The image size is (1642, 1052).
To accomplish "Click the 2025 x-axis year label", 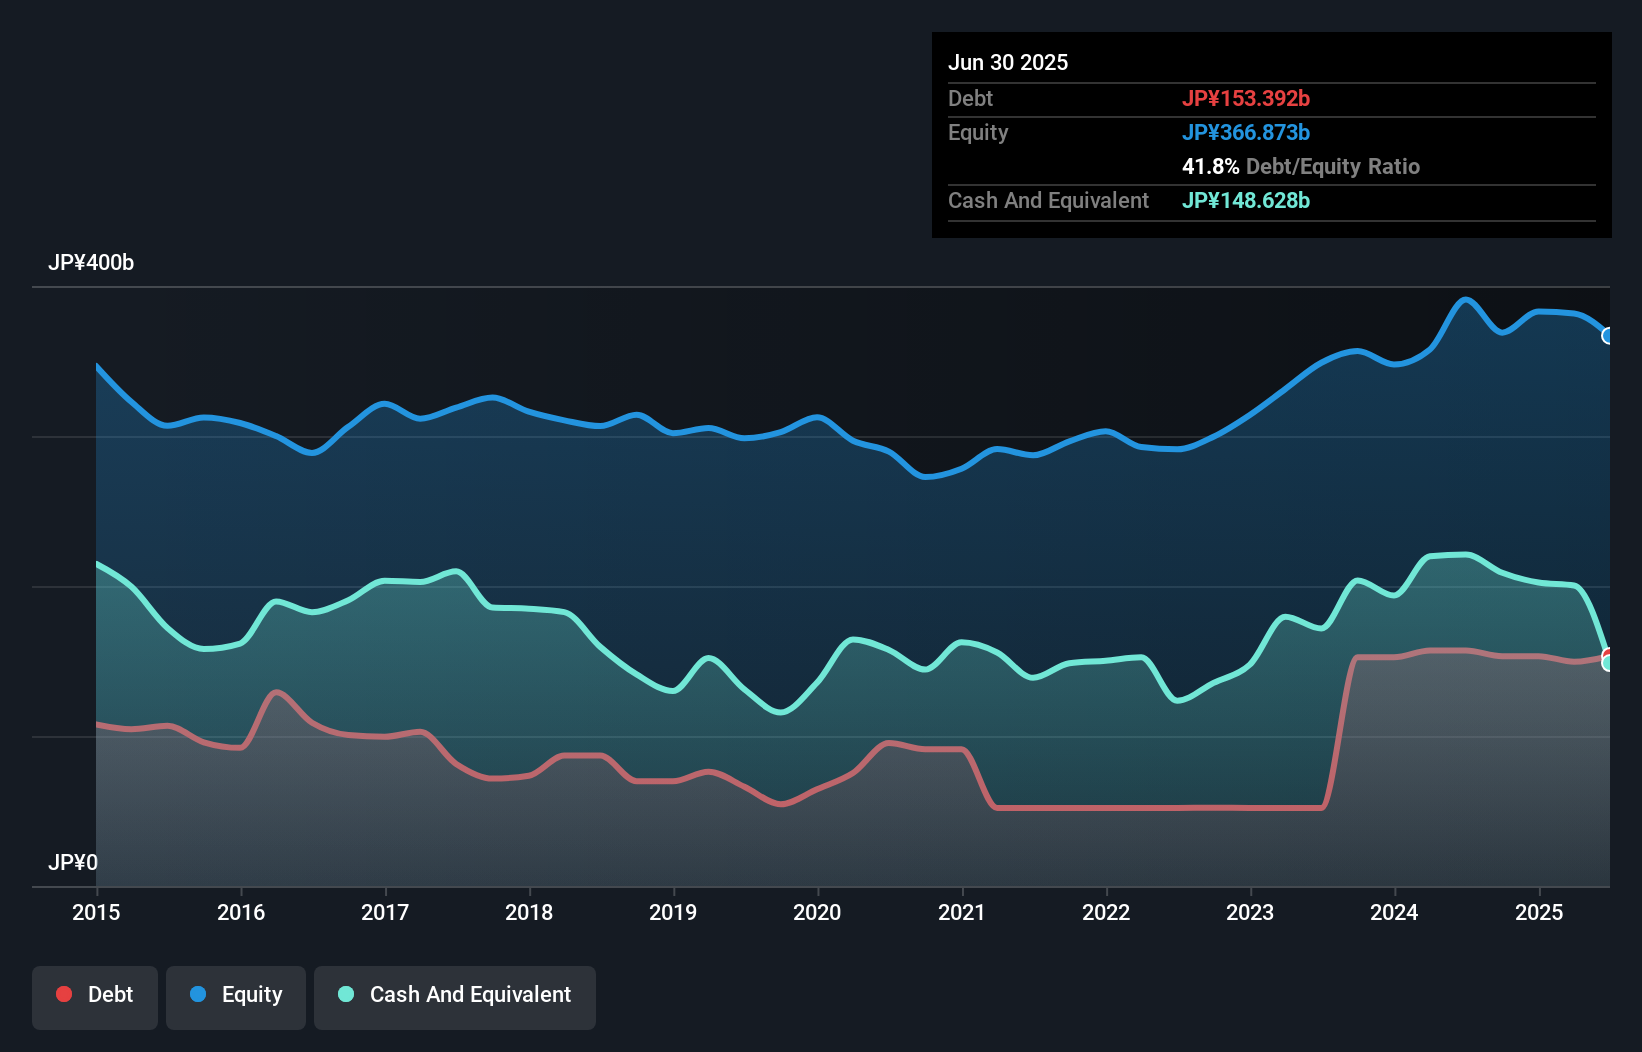I will pos(1539,912).
